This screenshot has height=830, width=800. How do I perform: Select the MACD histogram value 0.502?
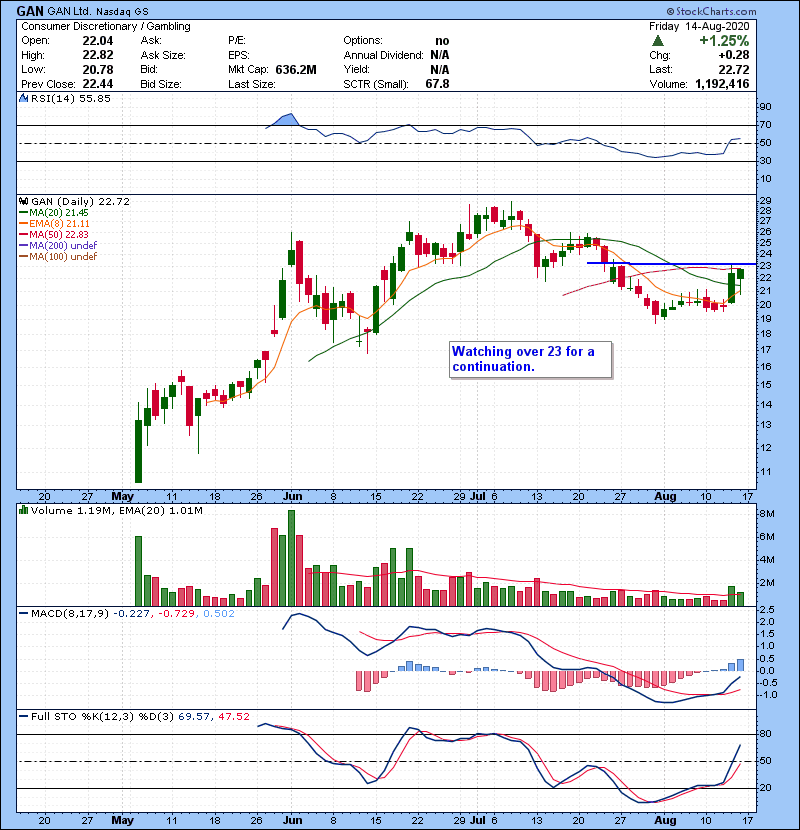[x=219, y=614]
